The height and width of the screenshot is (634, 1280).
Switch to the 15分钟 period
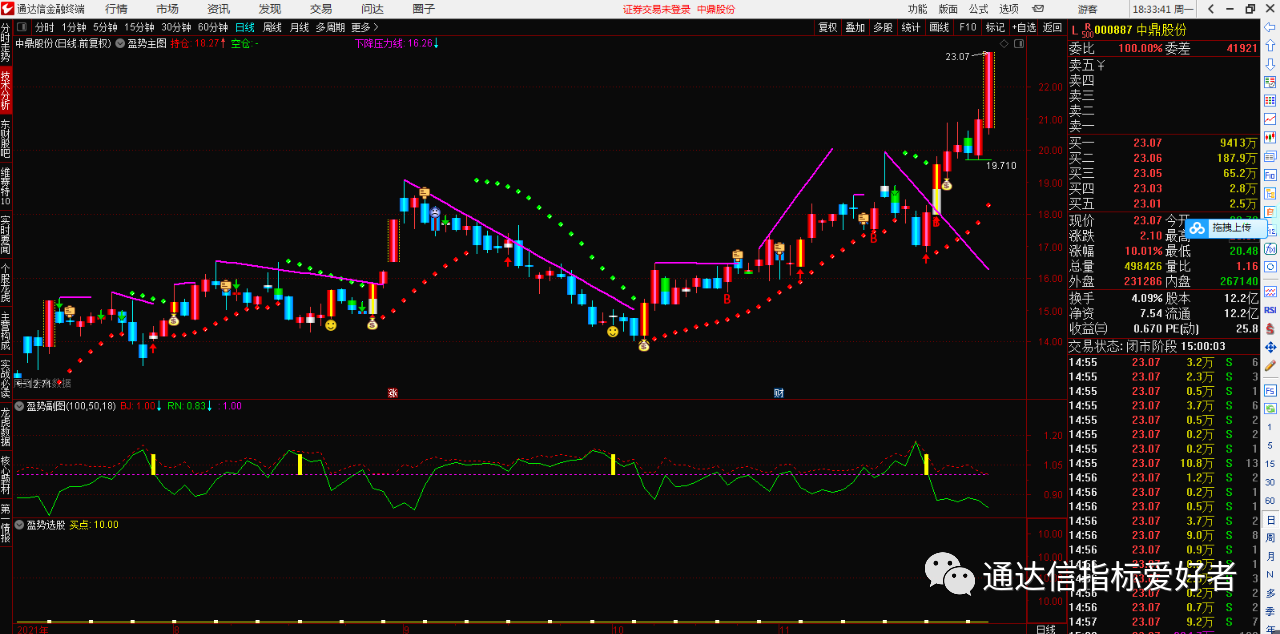tap(139, 28)
